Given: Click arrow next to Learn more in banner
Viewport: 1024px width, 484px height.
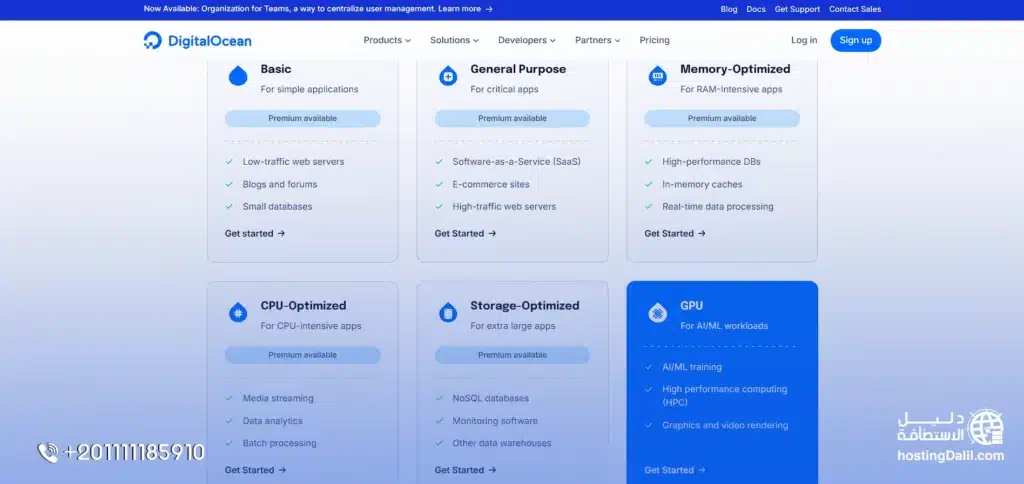Looking at the screenshot, I should pyautogui.click(x=489, y=9).
